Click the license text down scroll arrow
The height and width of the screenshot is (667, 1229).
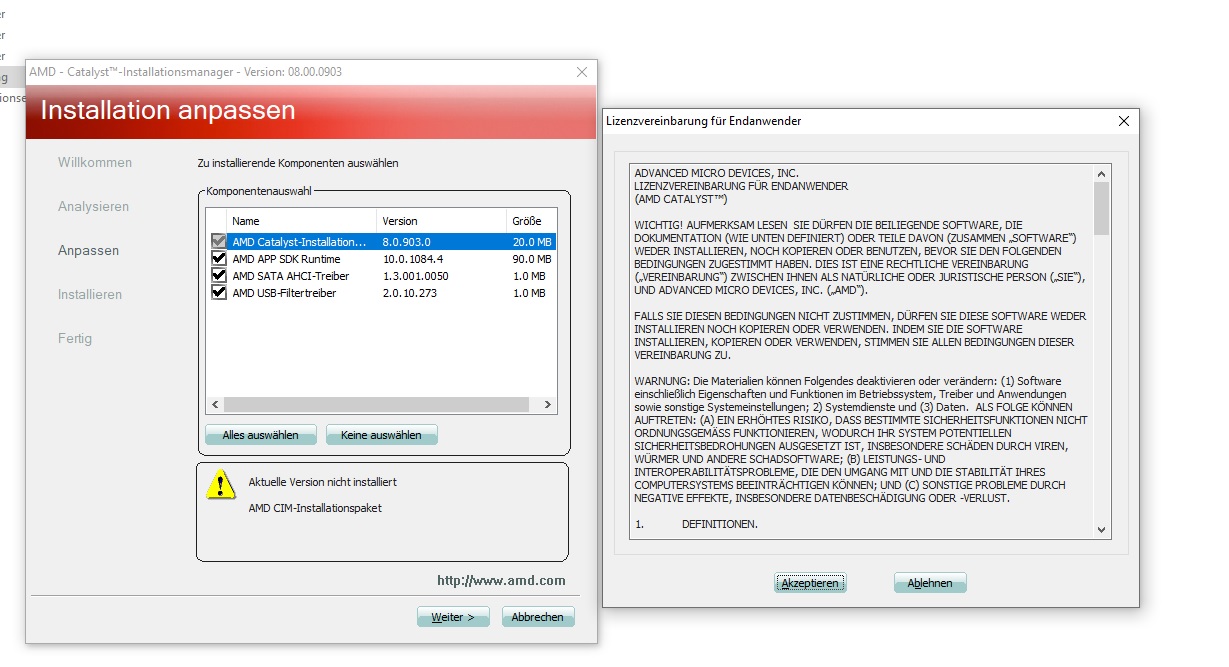[1101, 530]
